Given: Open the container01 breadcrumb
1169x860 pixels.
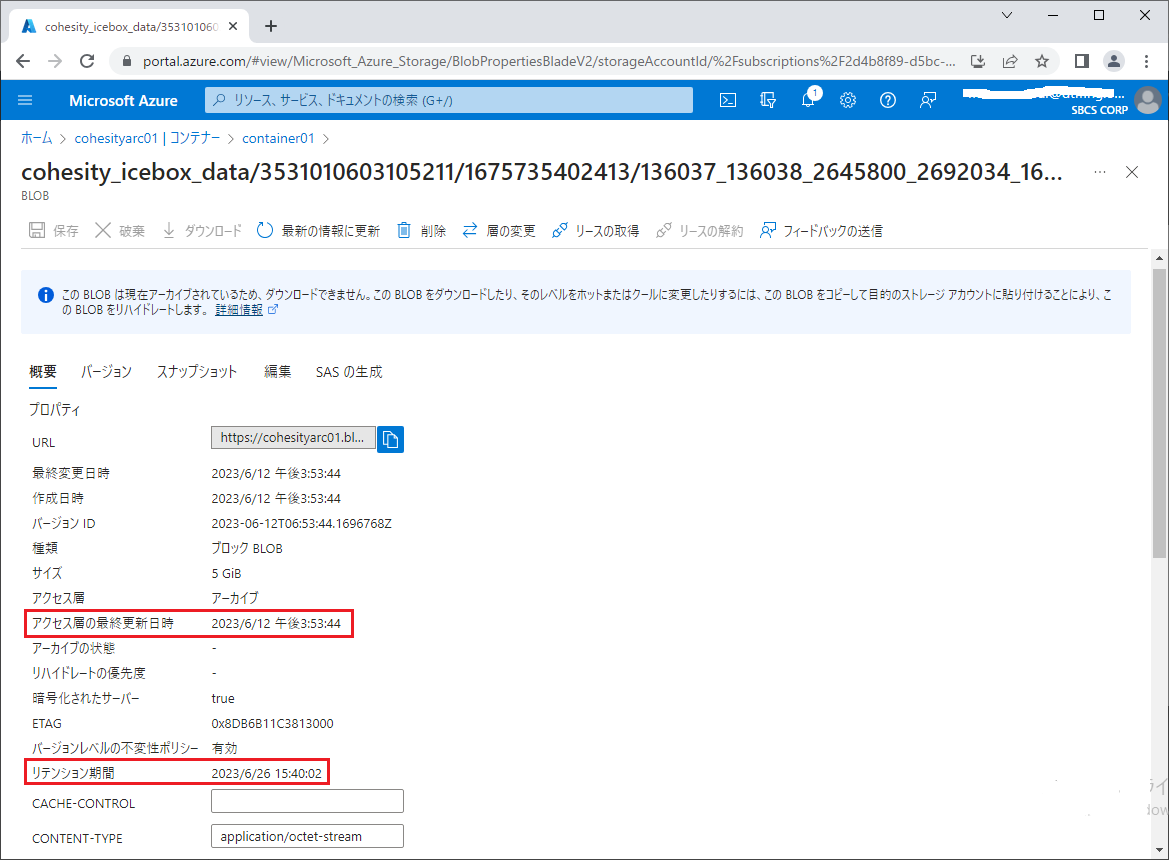Looking at the screenshot, I should pos(278,138).
